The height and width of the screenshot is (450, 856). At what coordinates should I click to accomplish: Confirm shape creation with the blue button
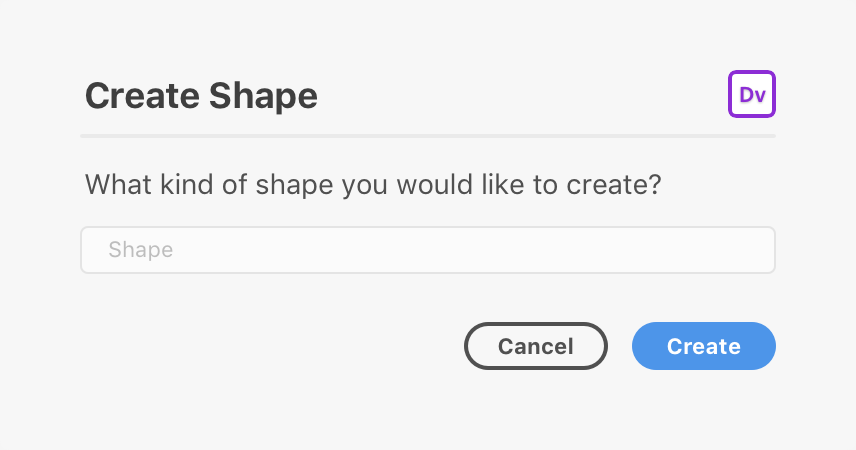point(704,346)
